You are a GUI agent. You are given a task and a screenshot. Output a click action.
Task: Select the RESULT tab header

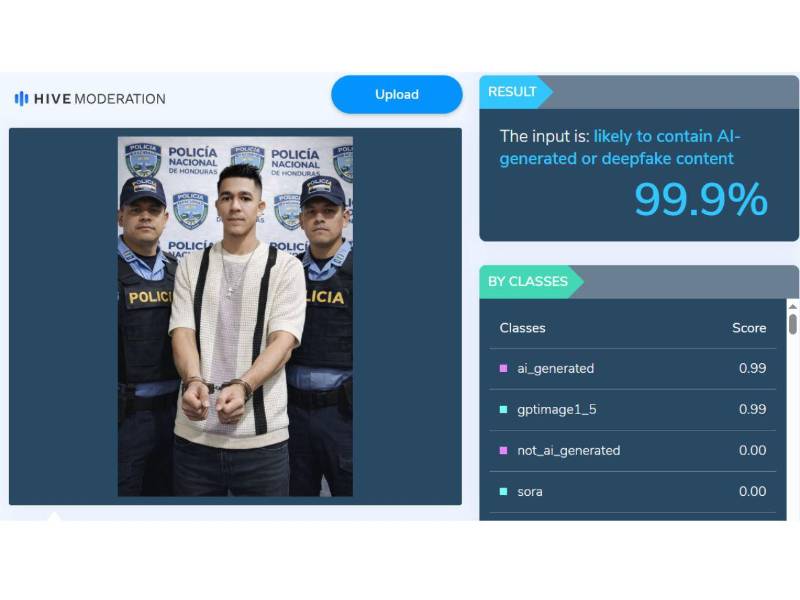(x=512, y=92)
